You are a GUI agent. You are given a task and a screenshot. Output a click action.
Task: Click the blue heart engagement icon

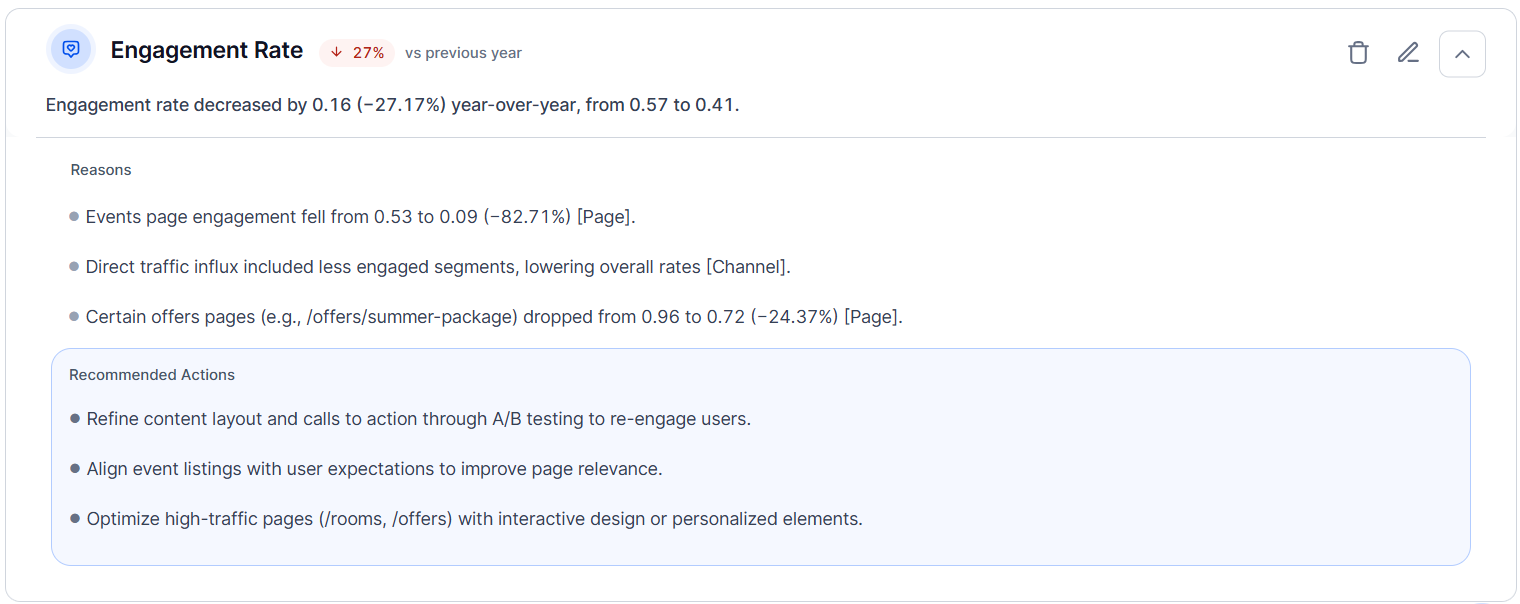71,49
